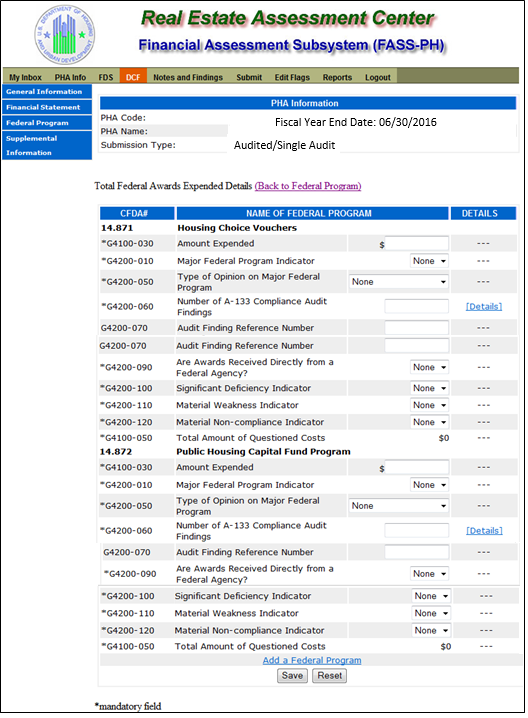Expand Material Weakness Indicator dropdown under 14.871

point(429,405)
